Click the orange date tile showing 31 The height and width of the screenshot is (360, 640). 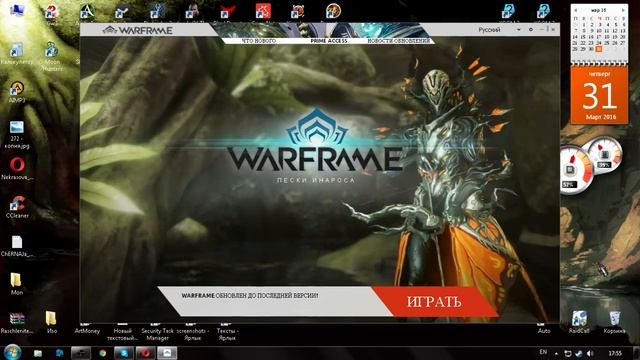click(x=599, y=96)
